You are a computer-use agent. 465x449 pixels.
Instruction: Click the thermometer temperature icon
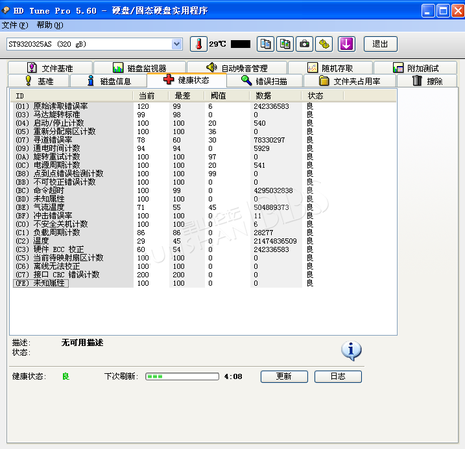point(199,44)
